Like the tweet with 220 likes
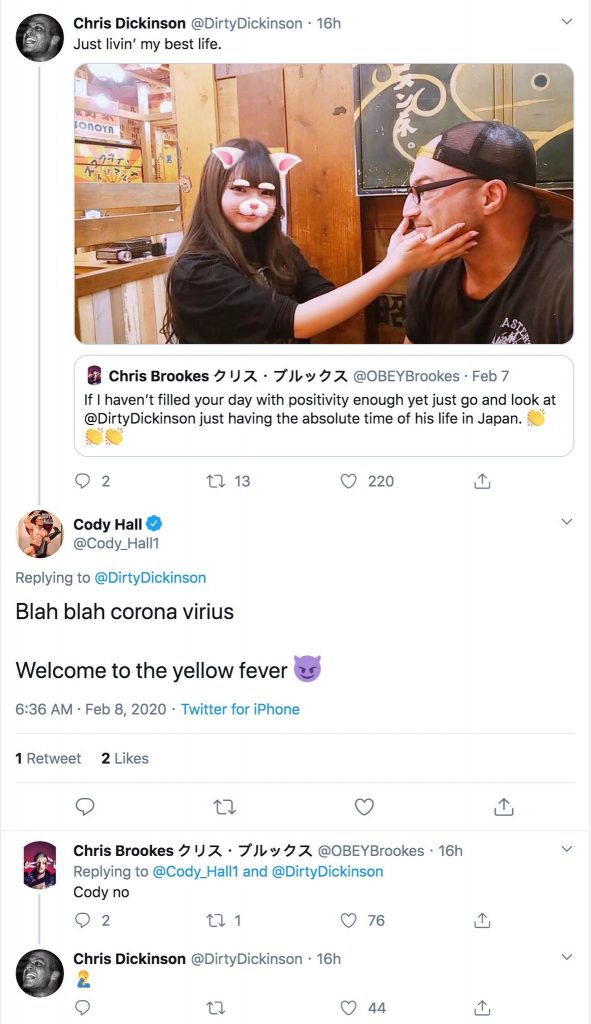 click(x=349, y=481)
